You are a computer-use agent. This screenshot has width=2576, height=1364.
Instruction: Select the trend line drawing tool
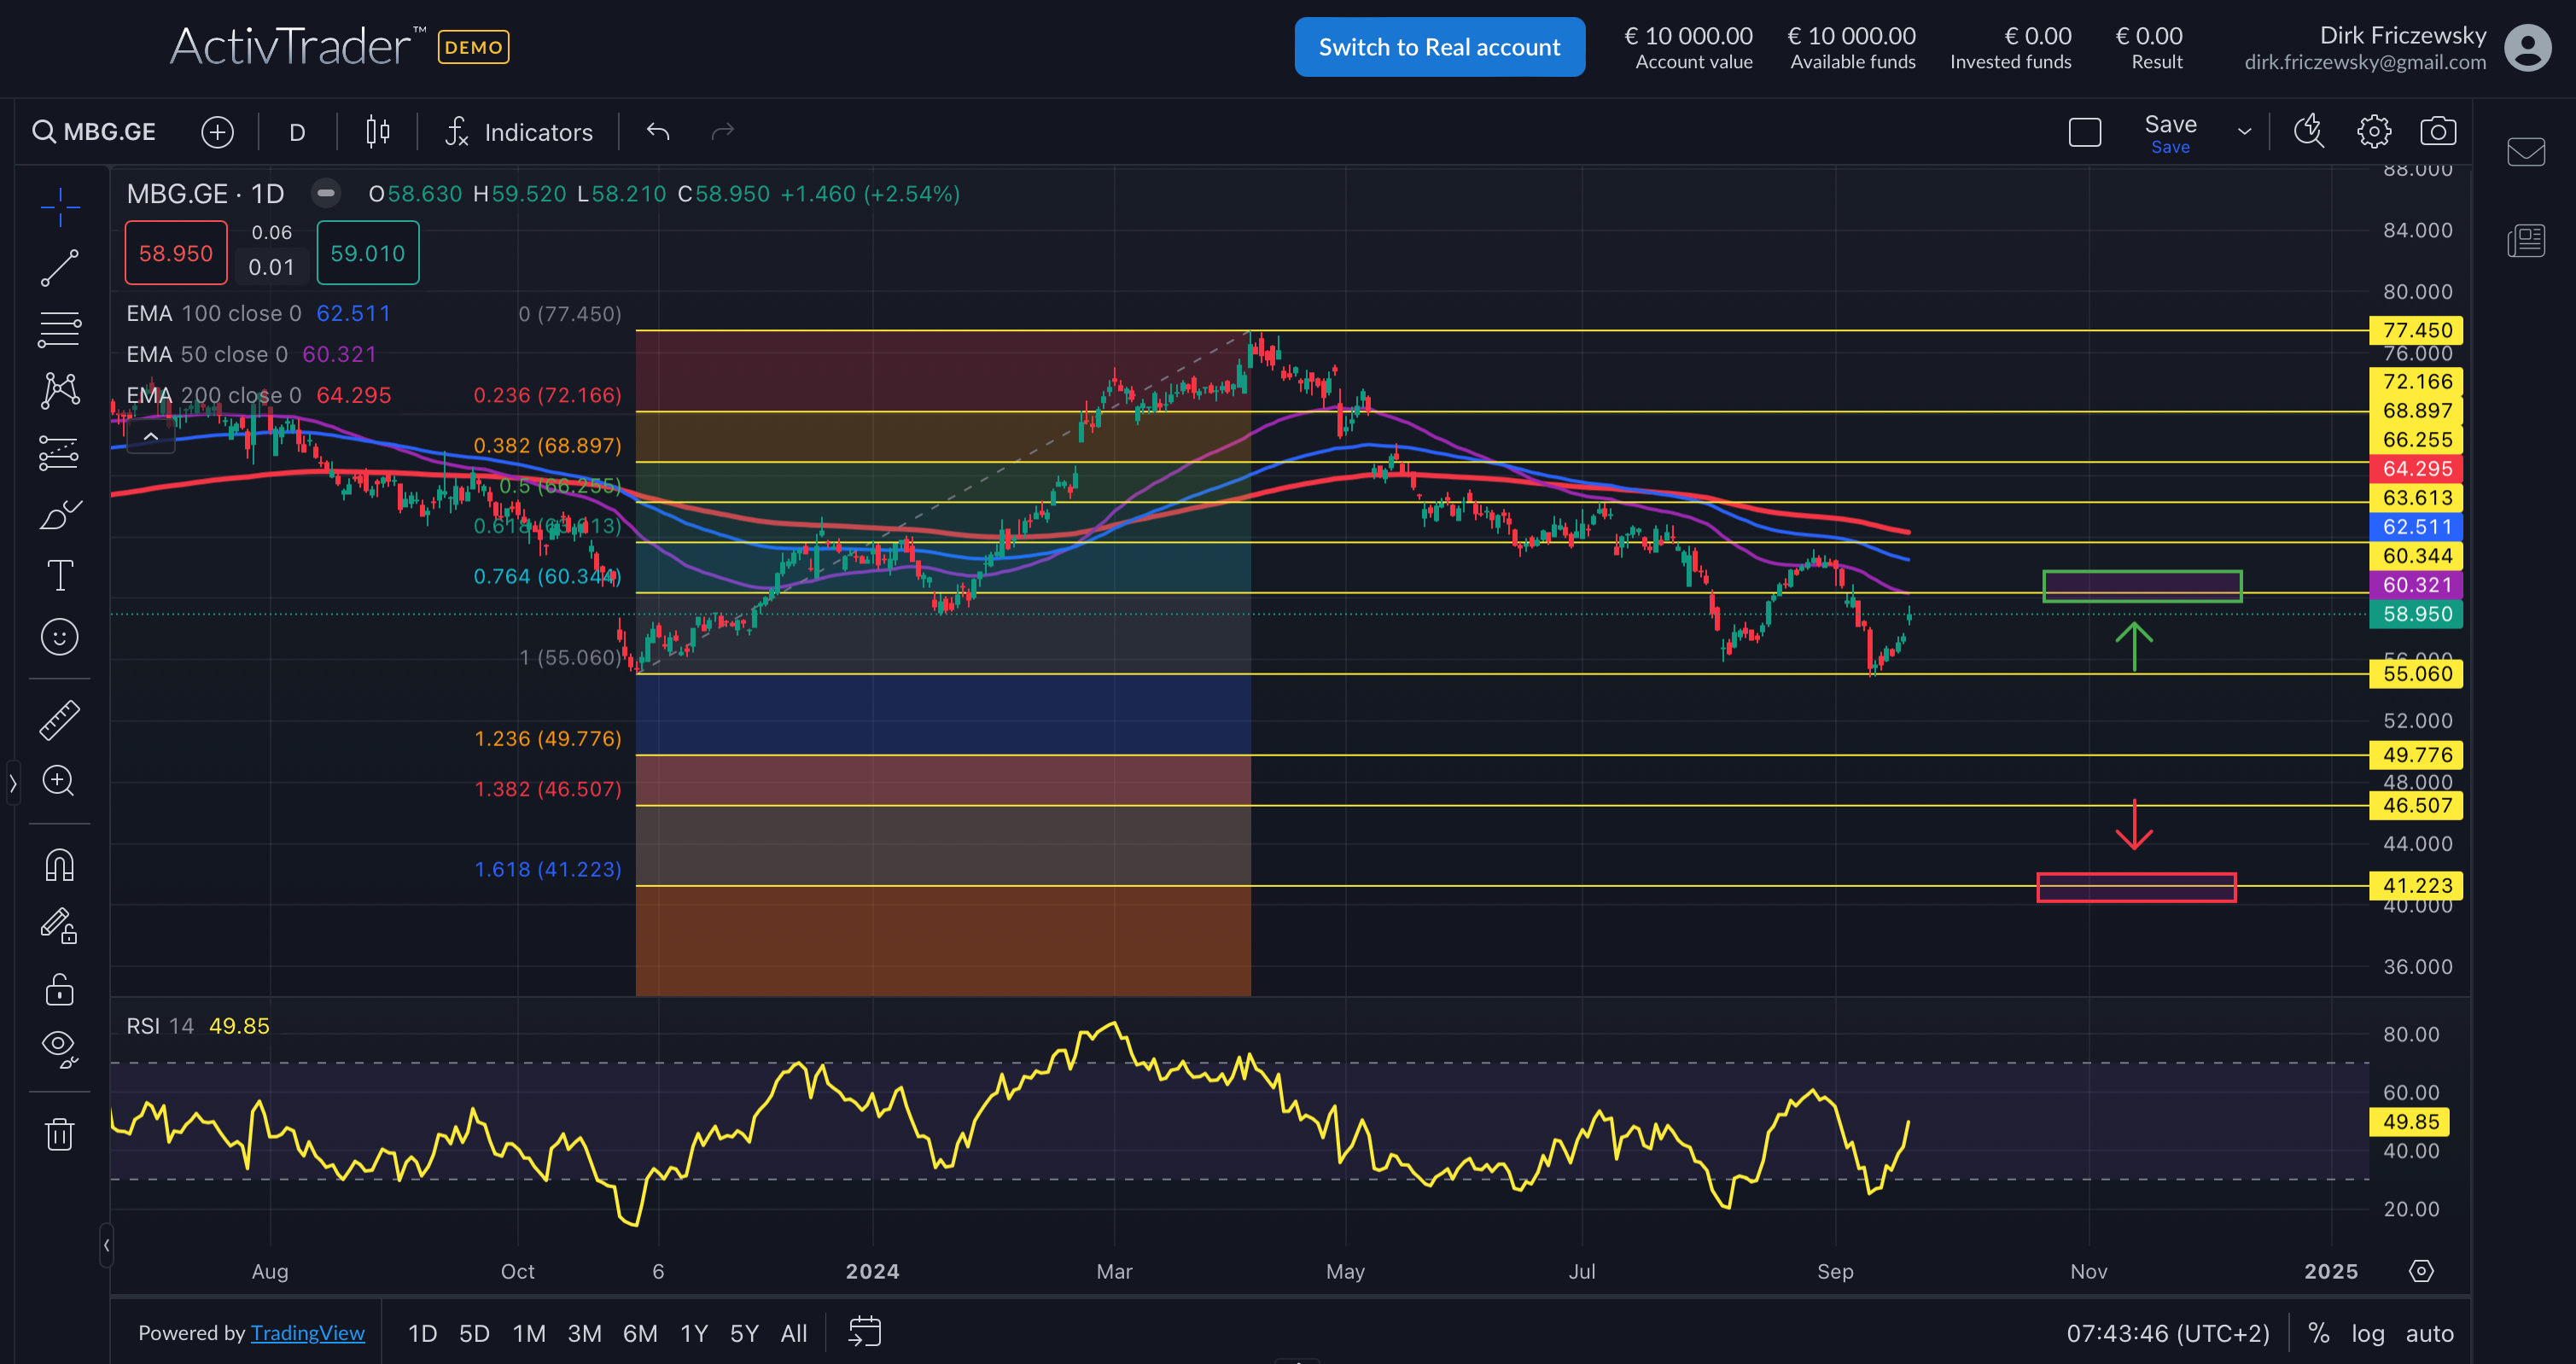pyautogui.click(x=59, y=268)
